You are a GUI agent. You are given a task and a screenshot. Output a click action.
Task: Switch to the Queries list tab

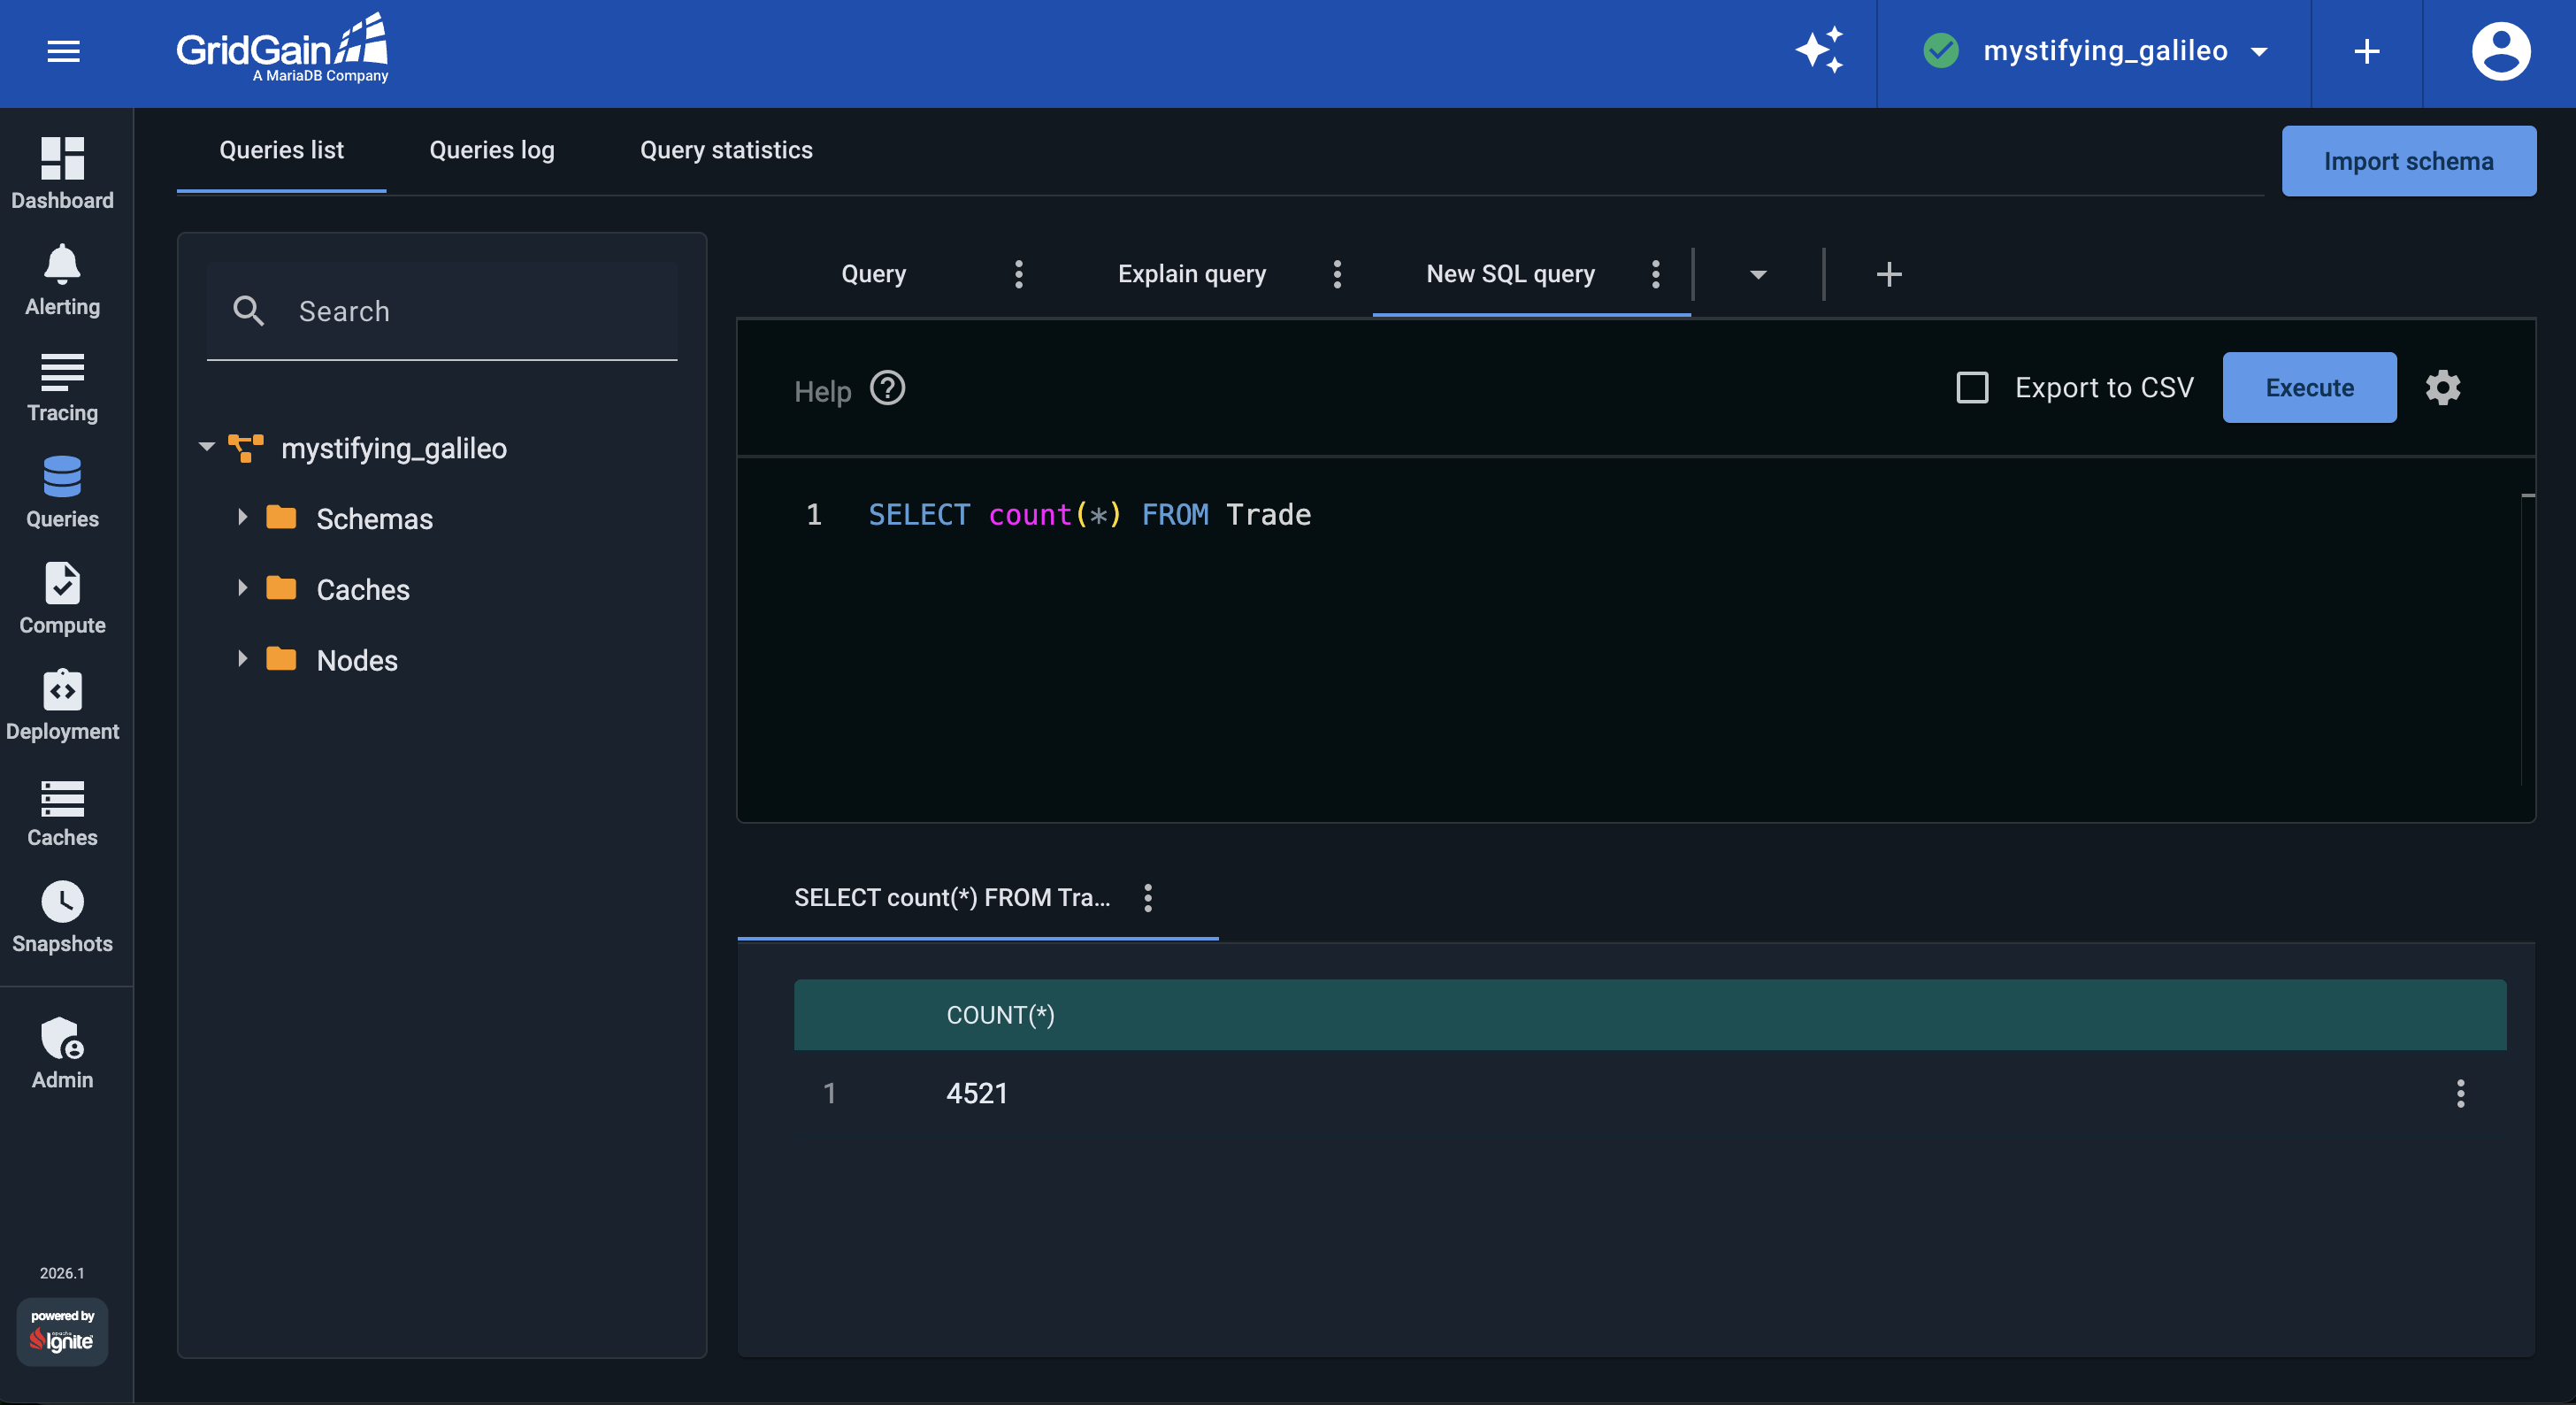(281, 150)
